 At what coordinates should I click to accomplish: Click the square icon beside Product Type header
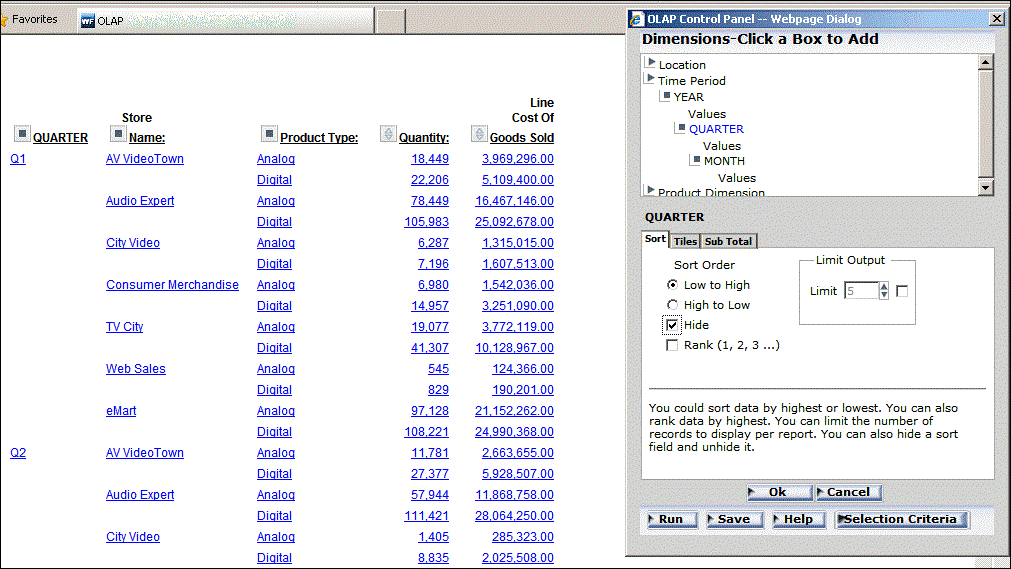269,134
